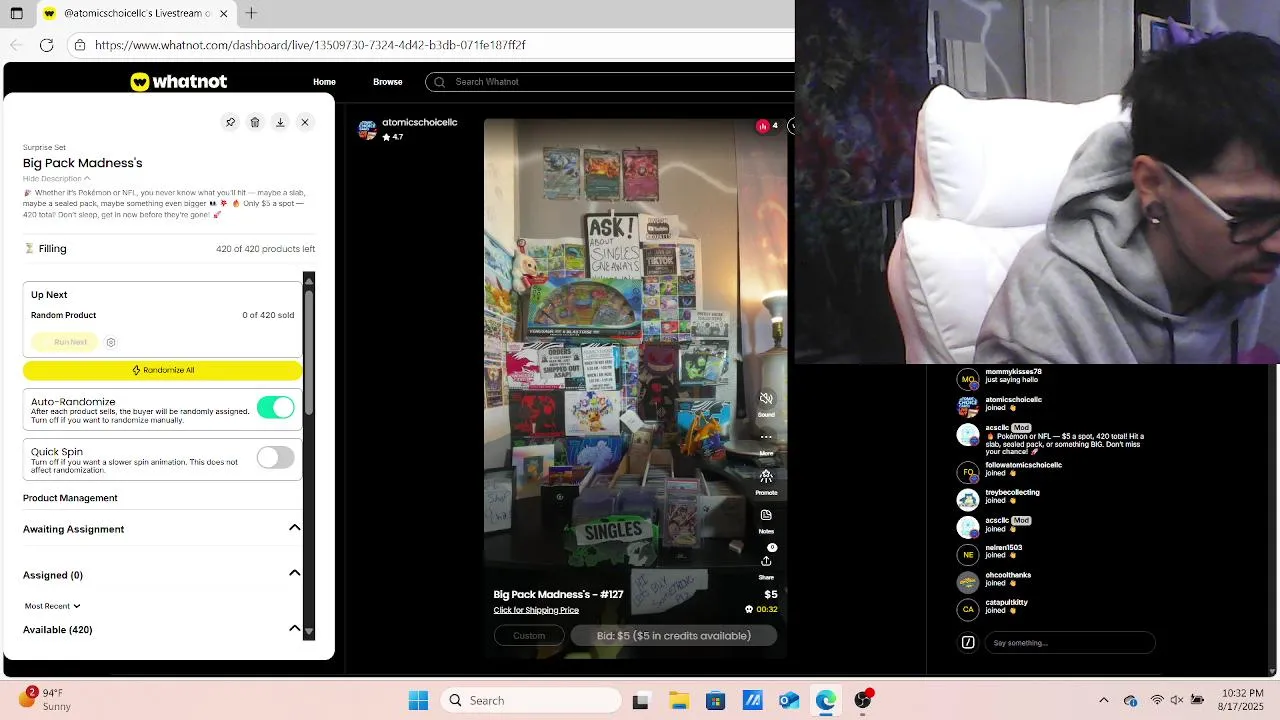Viewport: 1280px width, 720px height.
Task: Click the 4.7 seller rating
Action: (x=393, y=137)
